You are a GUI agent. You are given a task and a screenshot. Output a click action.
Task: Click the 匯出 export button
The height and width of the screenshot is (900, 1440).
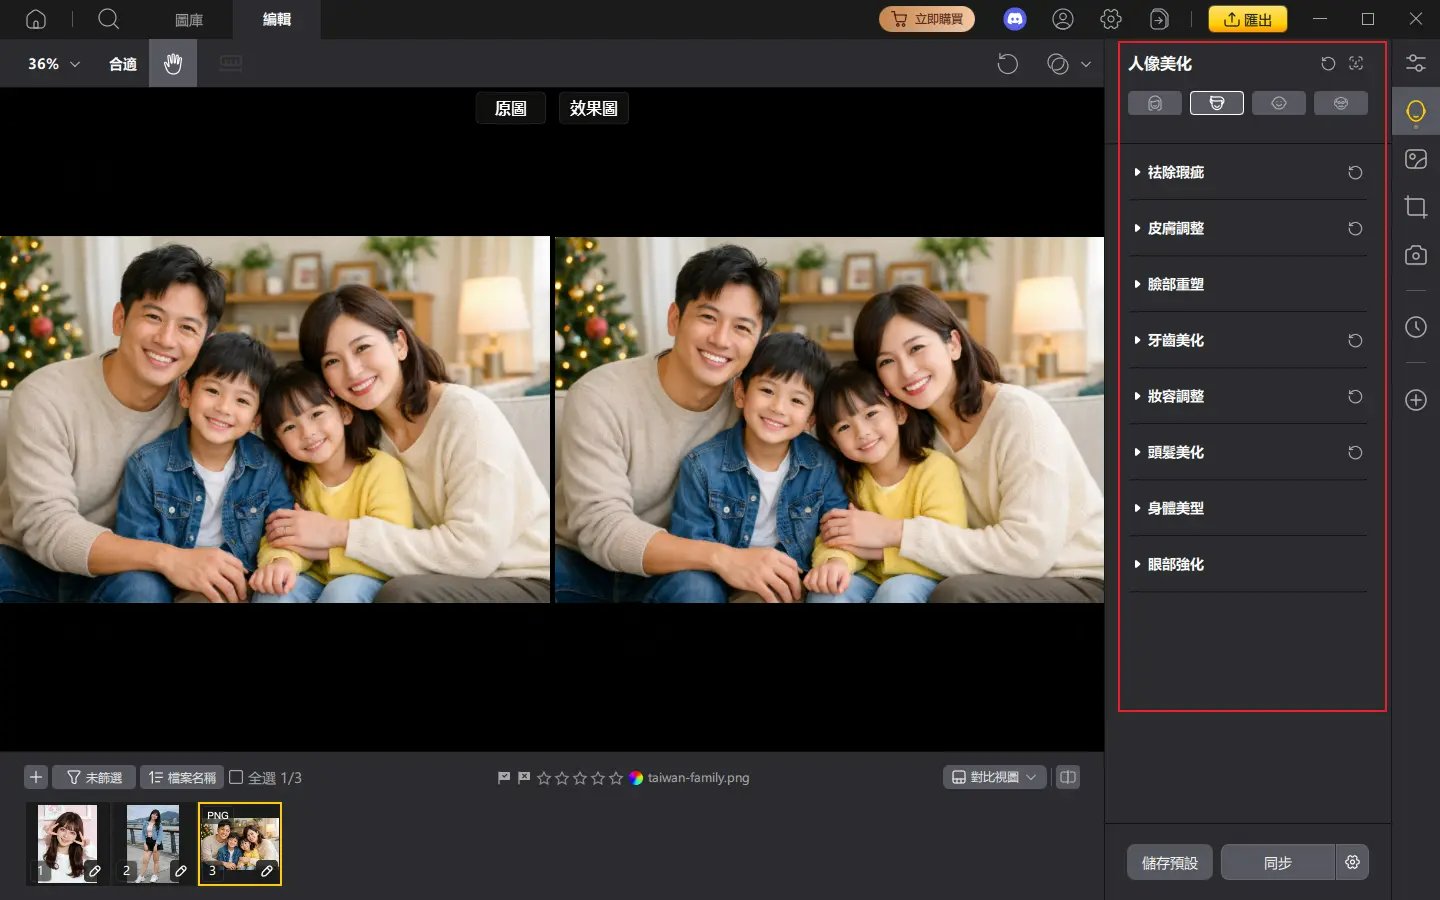pos(1248,19)
